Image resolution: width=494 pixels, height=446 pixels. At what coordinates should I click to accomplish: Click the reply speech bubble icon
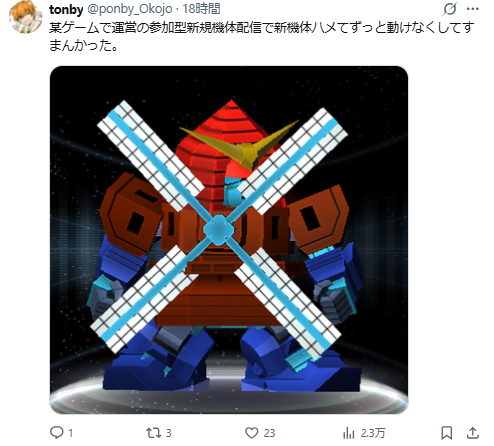click(56, 433)
